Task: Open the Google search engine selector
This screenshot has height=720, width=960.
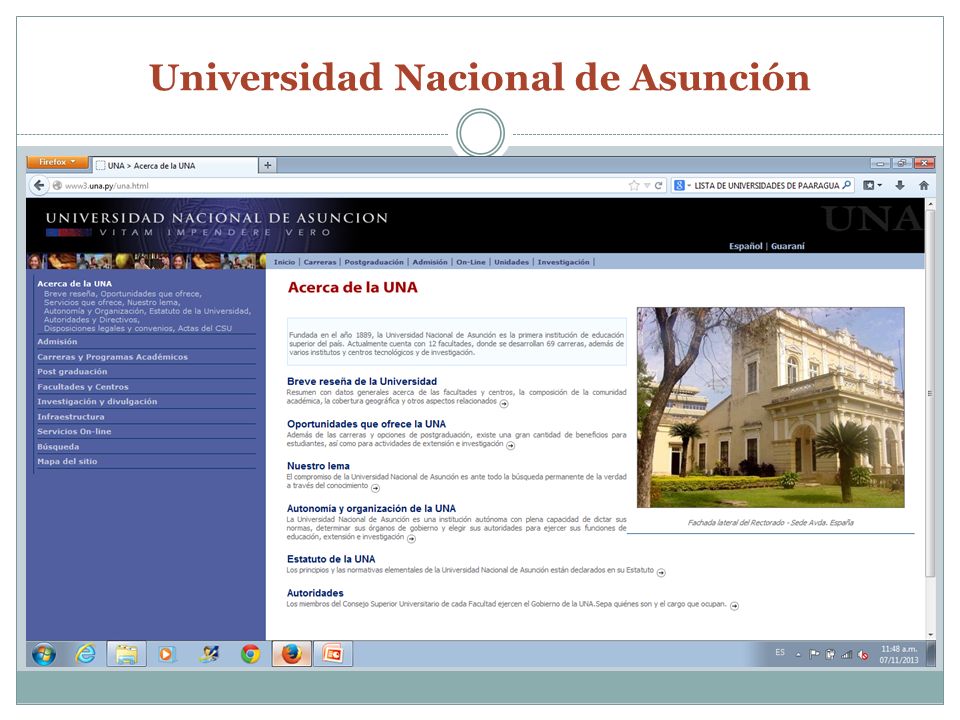Action: tap(682, 185)
